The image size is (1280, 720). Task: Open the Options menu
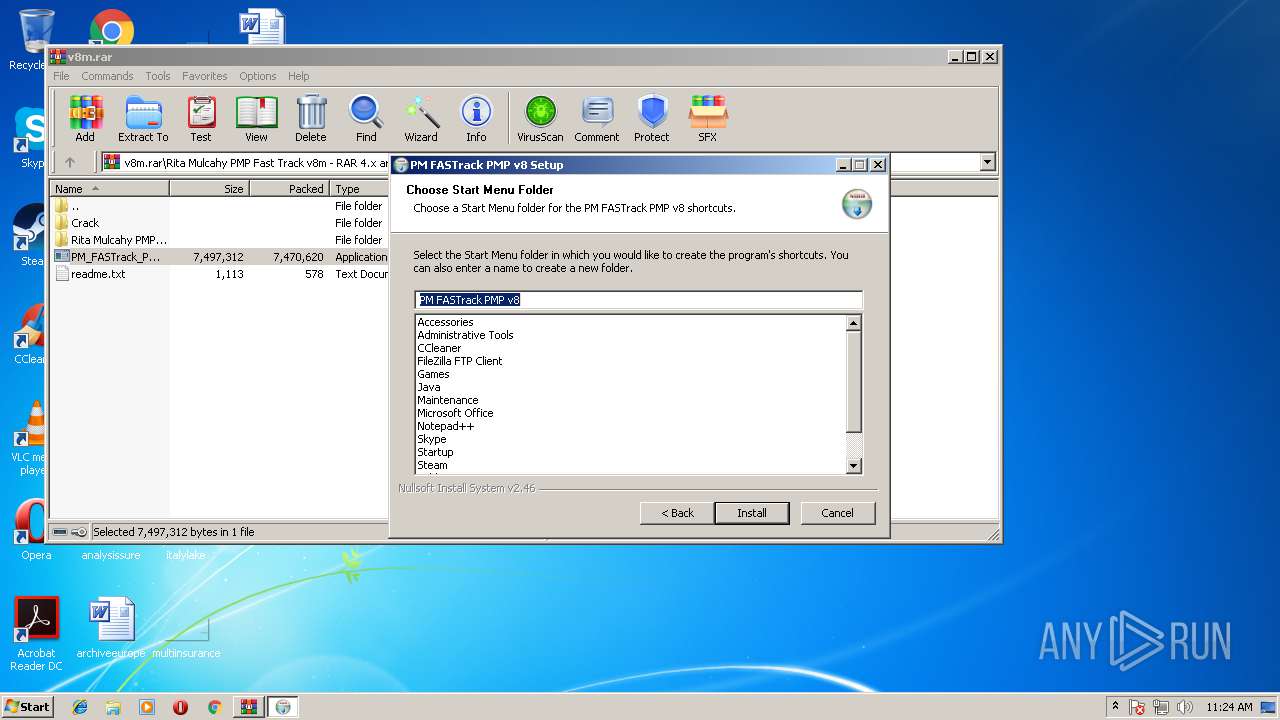coord(257,76)
